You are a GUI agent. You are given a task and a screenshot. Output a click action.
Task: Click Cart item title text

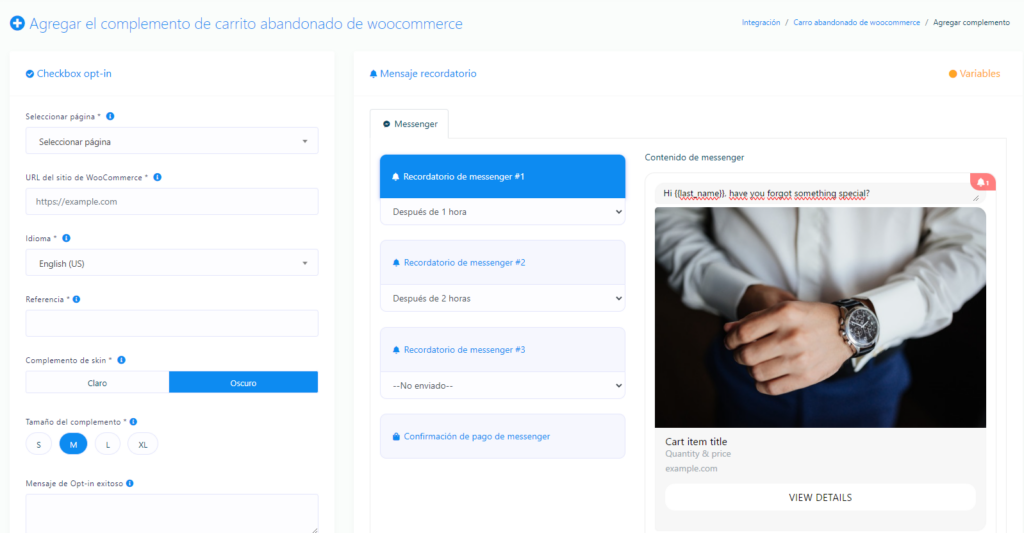pyautogui.click(x=696, y=442)
